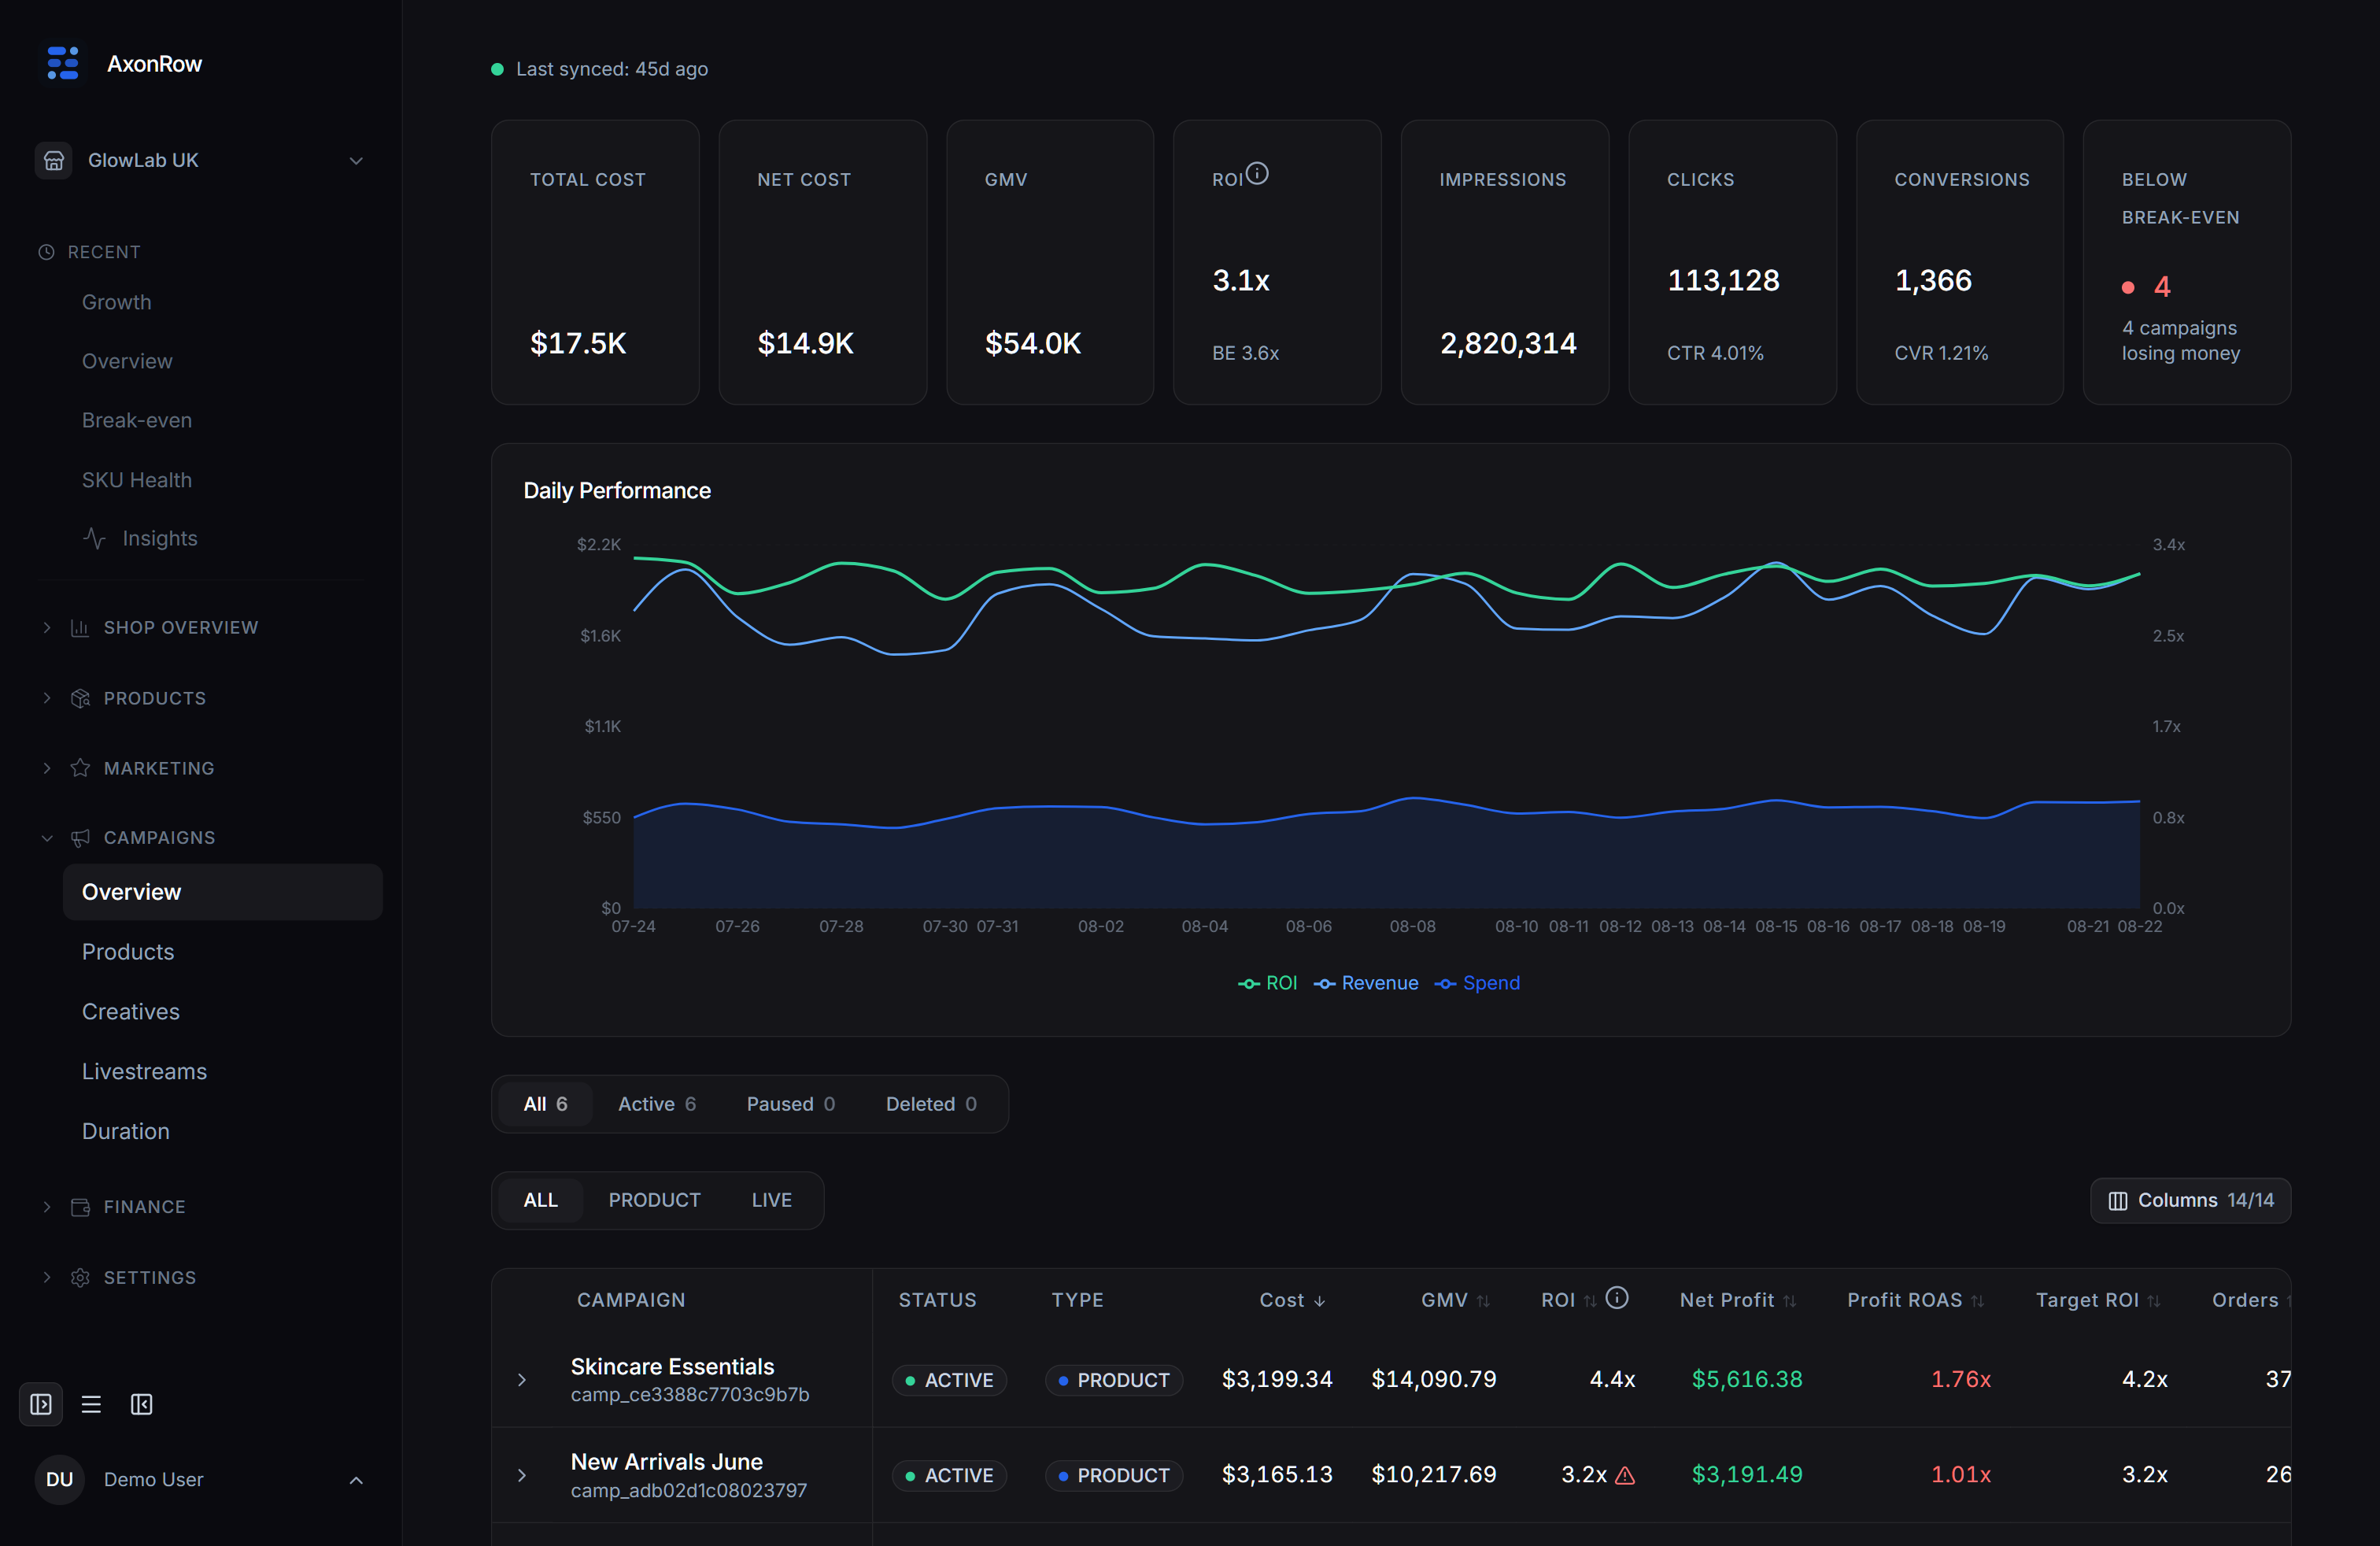Click the columns icon in the Columns button
The height and width of the screenshot is (1546, 2380).
2117,1201
